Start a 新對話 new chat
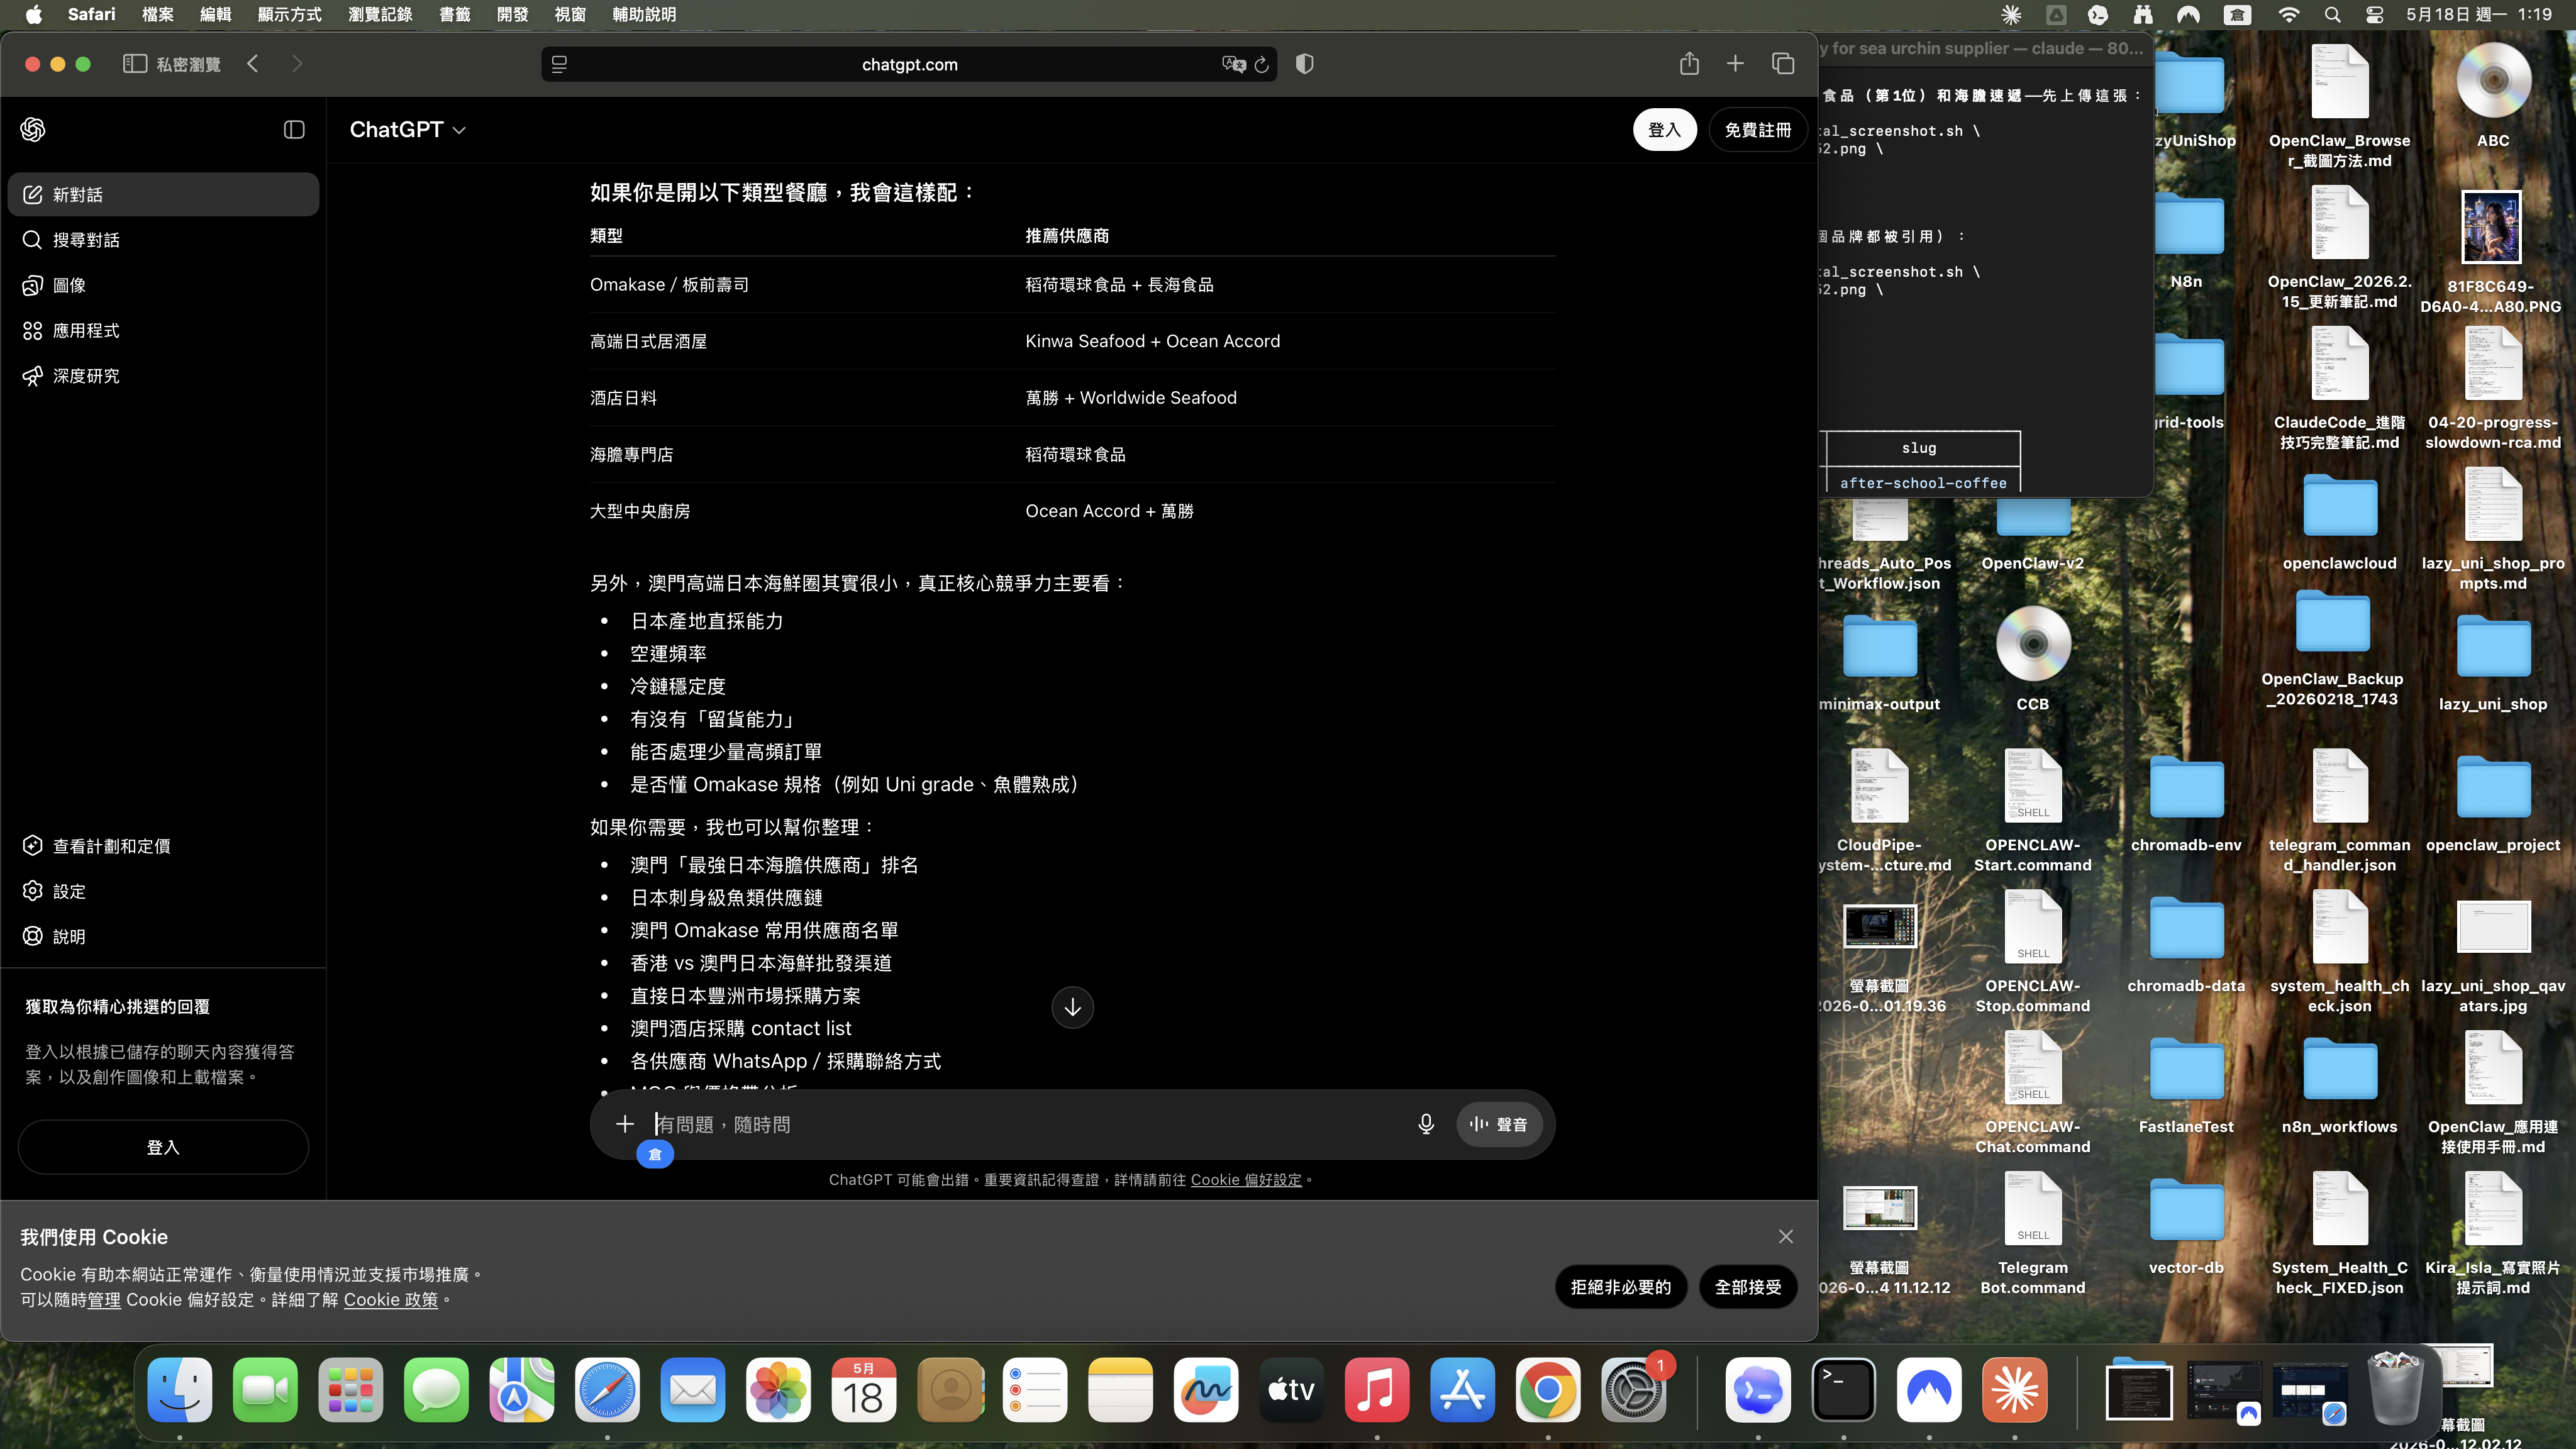The height and width of the screenshot is (1449, 2576). point(163,194)
